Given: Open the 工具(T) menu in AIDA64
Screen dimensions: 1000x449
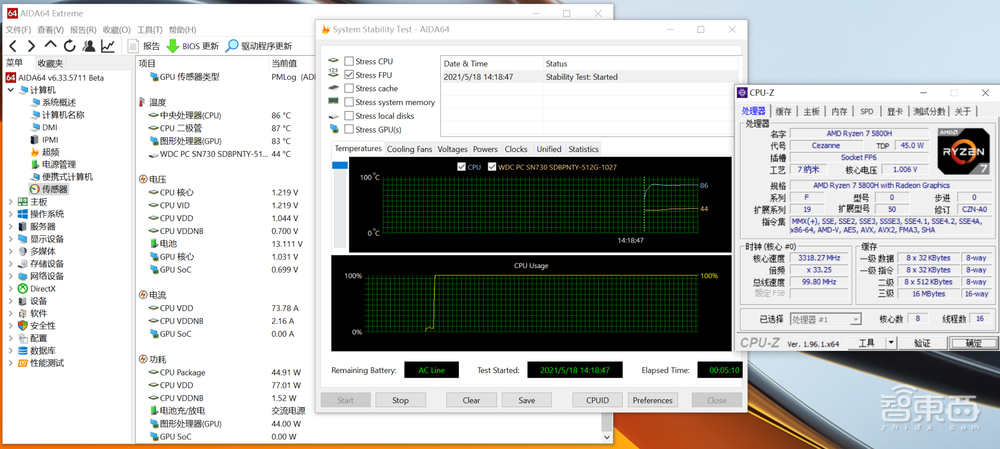Looking at the screenshot, I should point(150,29).
